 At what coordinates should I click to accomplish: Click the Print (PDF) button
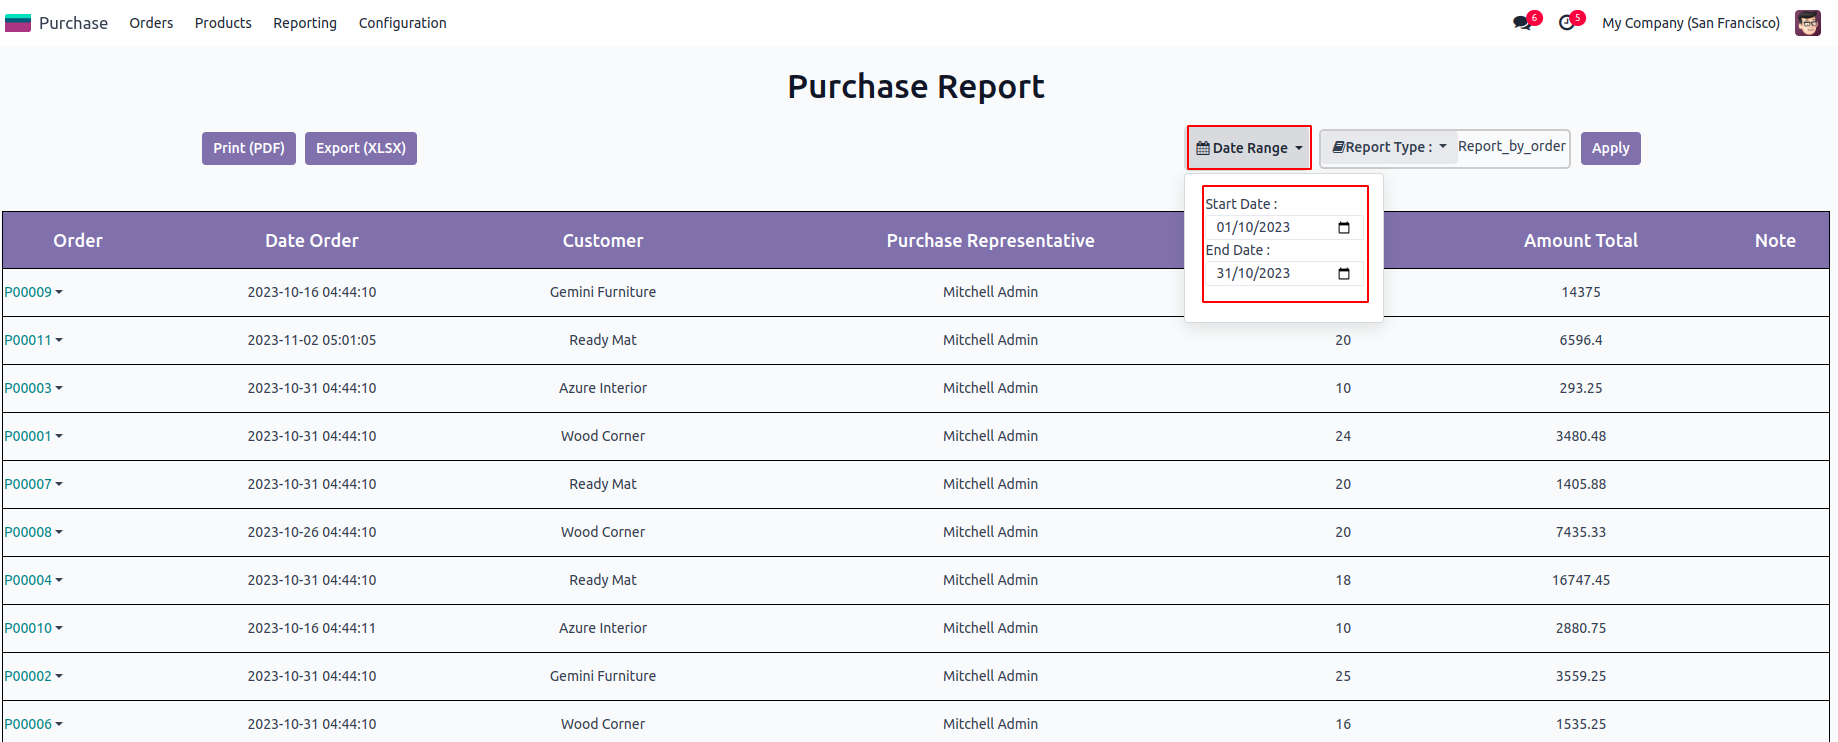[249, 148]
